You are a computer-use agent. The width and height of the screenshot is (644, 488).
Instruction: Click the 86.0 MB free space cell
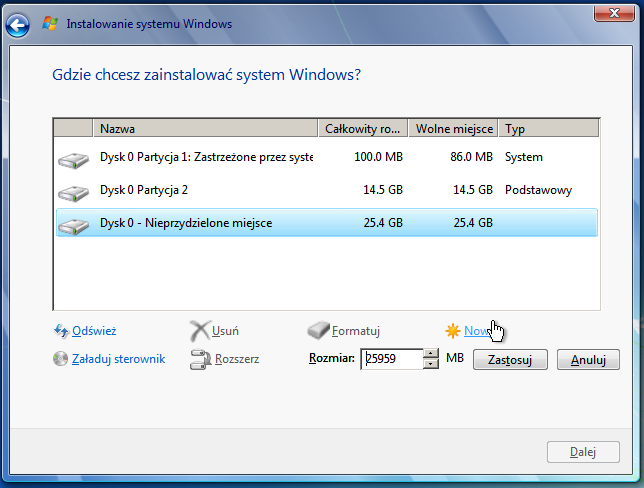471,157
